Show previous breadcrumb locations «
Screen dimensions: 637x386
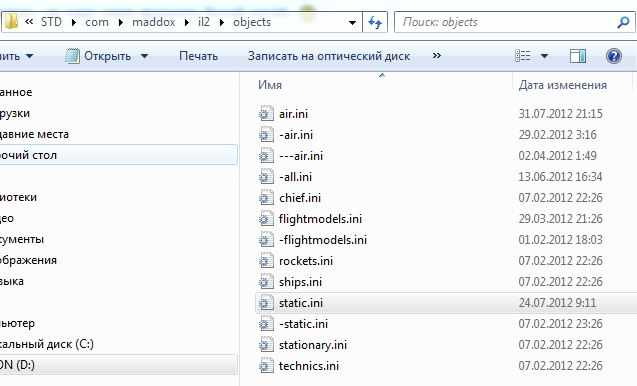point(28,22)
